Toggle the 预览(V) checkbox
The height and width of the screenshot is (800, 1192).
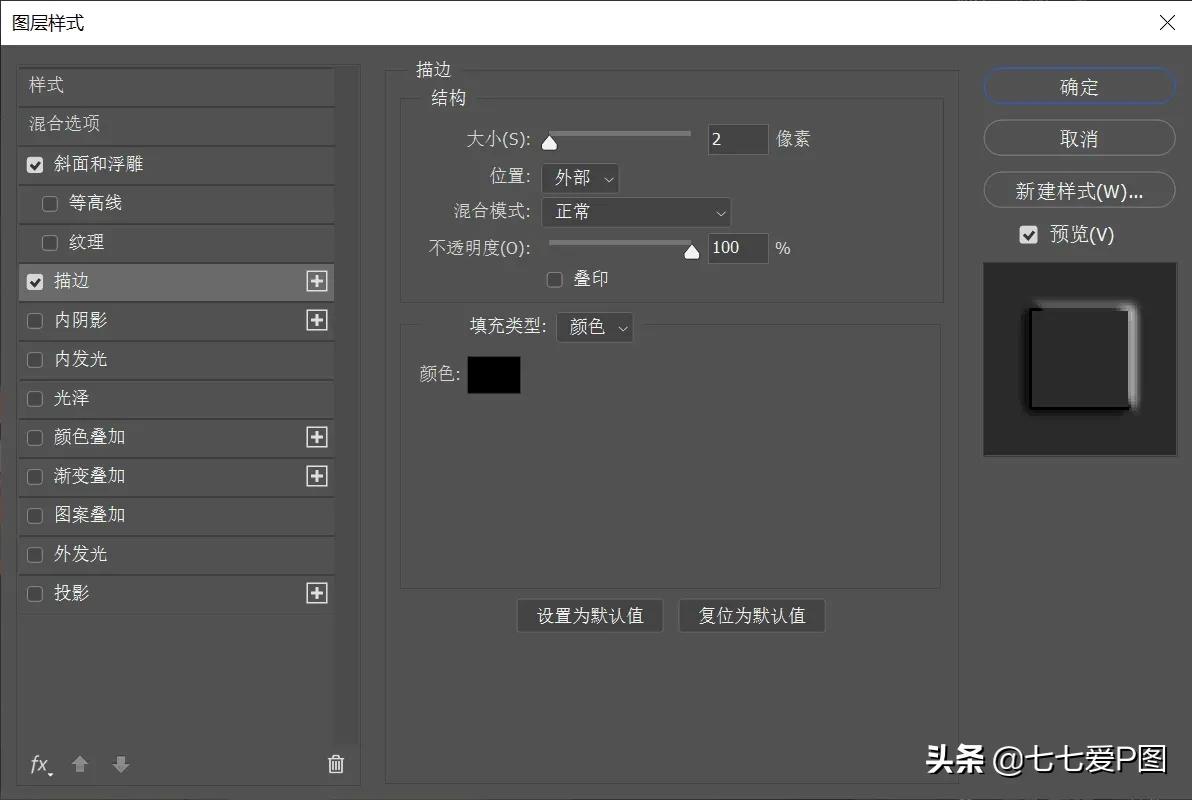click(1029, 235)
